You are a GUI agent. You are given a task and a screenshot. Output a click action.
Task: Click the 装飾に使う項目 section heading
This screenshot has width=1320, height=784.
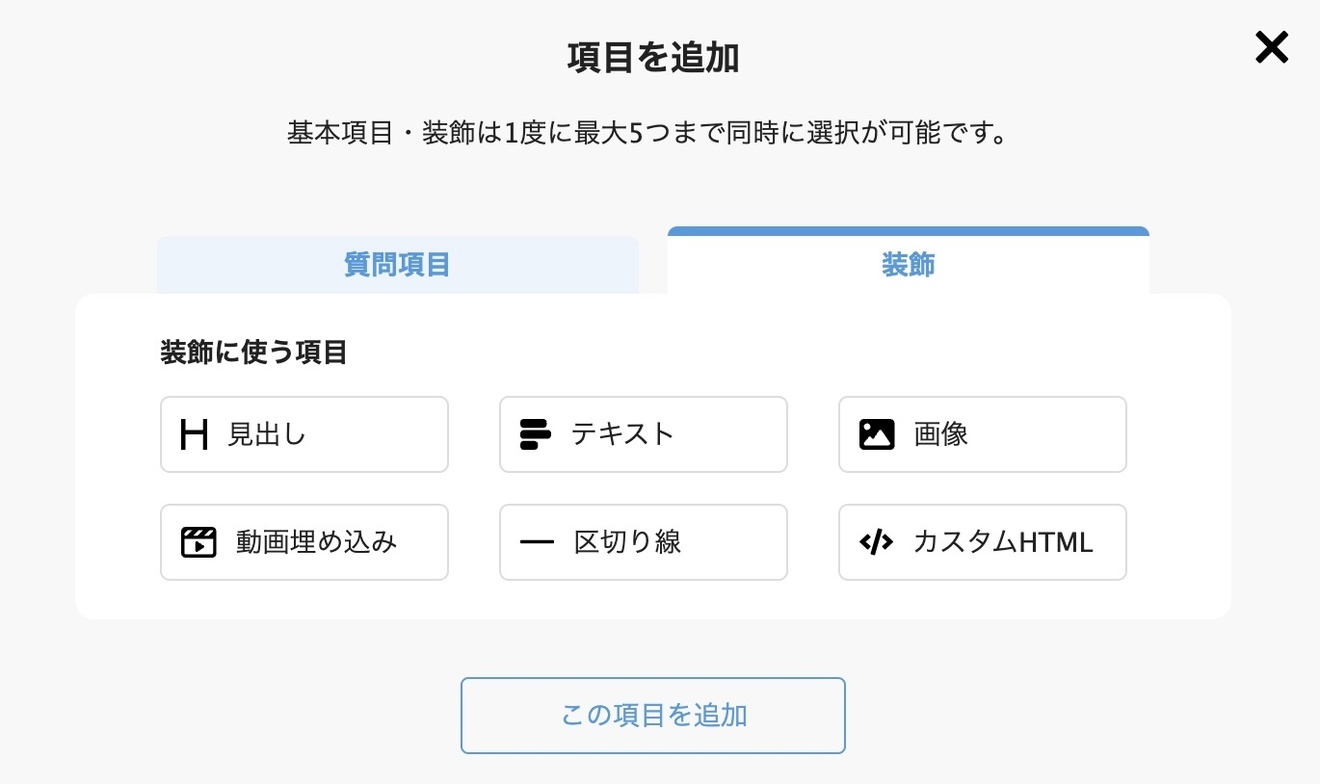click(254, 352)
